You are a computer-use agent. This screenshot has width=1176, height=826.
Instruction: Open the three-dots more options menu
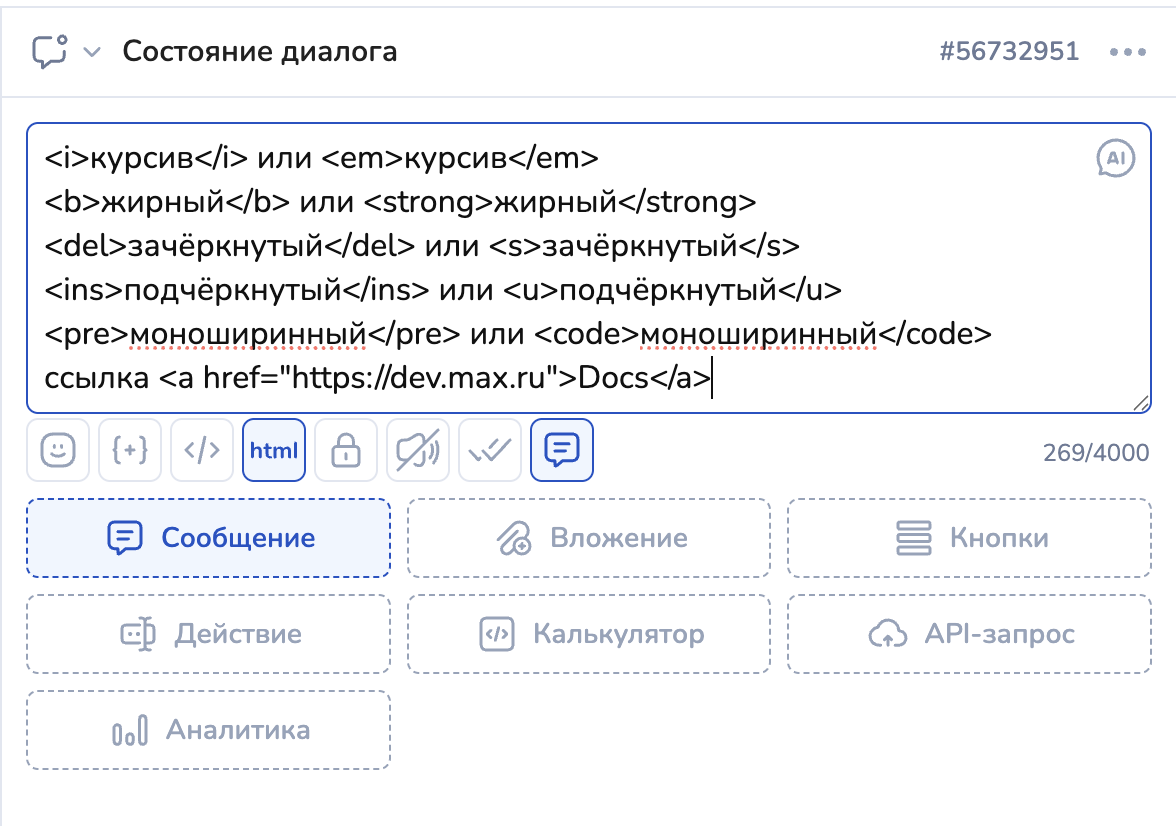[1127, 52]
